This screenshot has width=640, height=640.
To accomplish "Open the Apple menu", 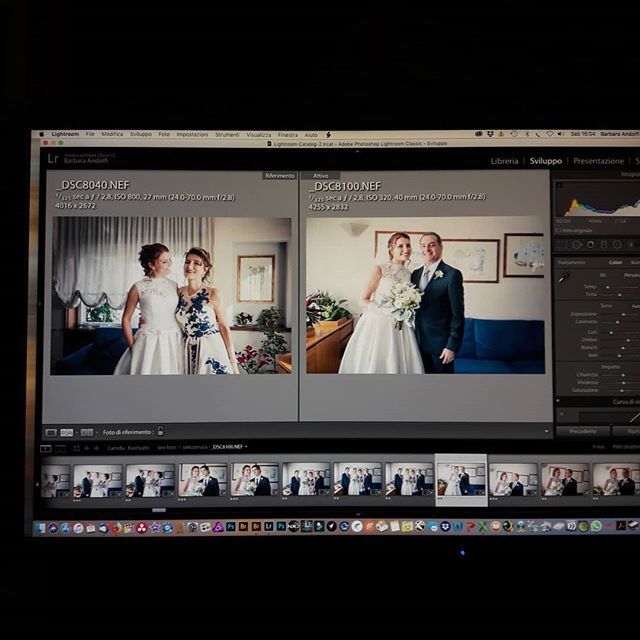I will (41, 134).
